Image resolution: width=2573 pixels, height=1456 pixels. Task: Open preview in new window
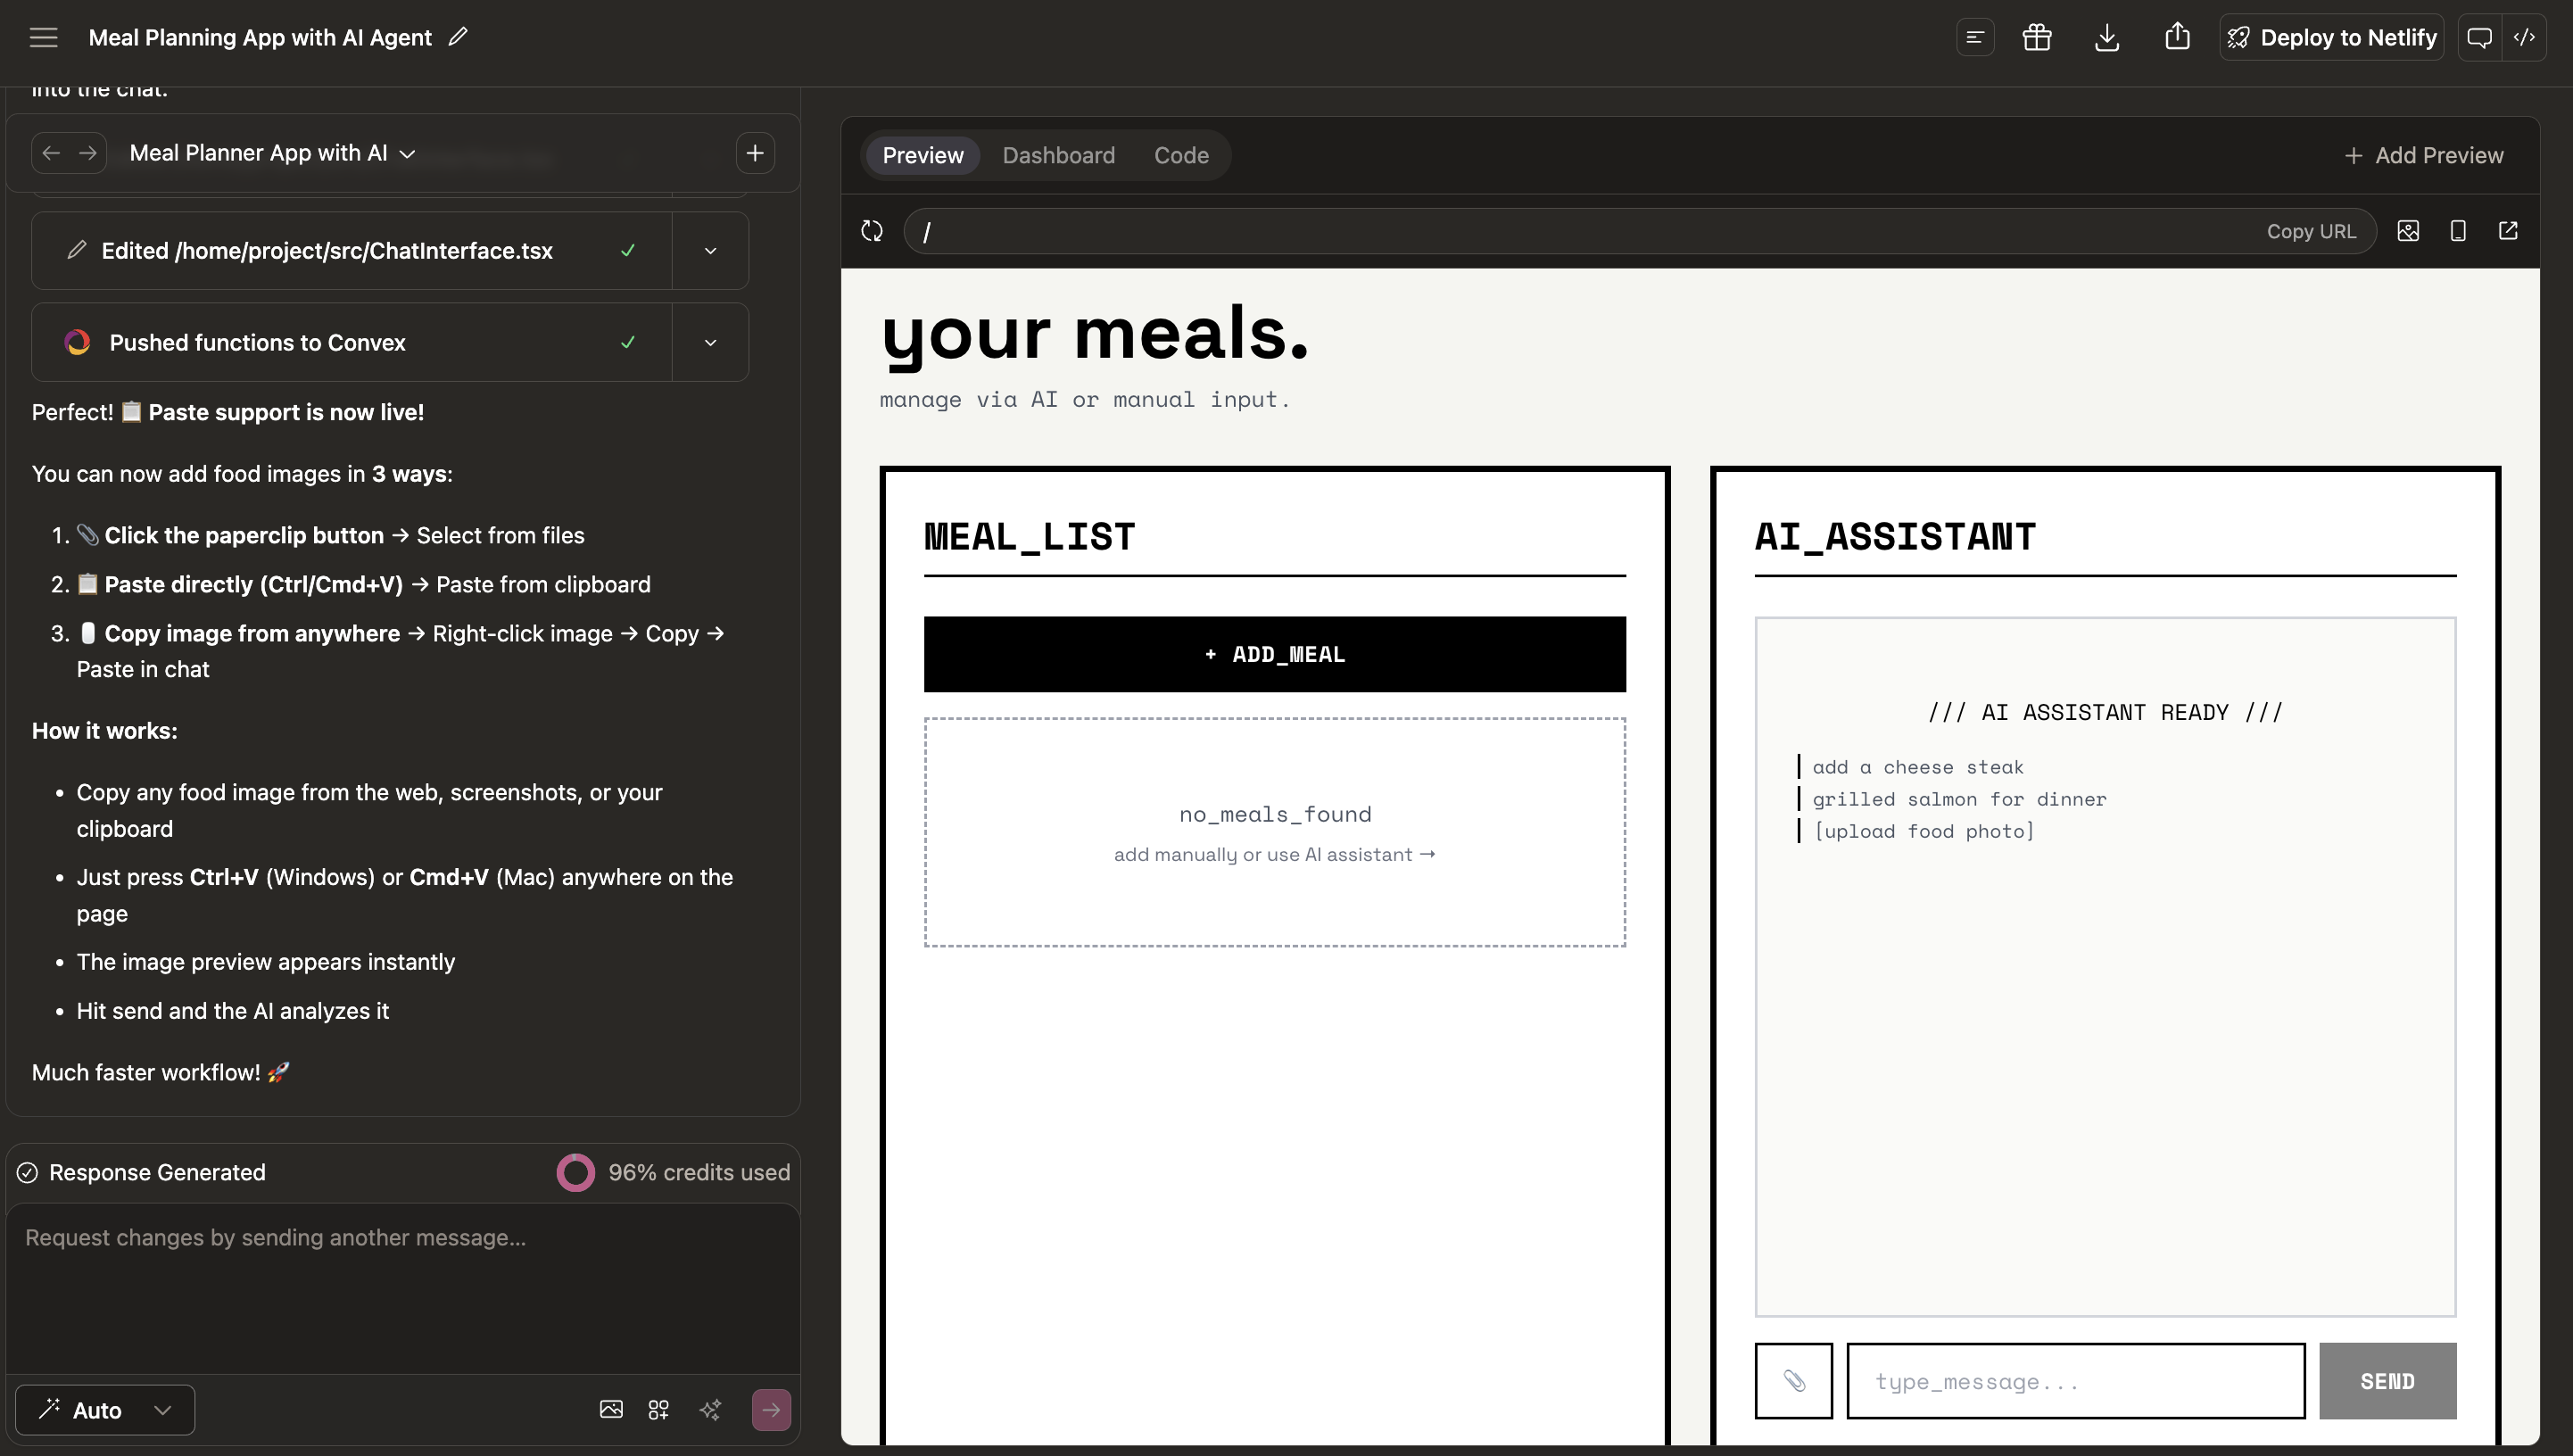2508,231
